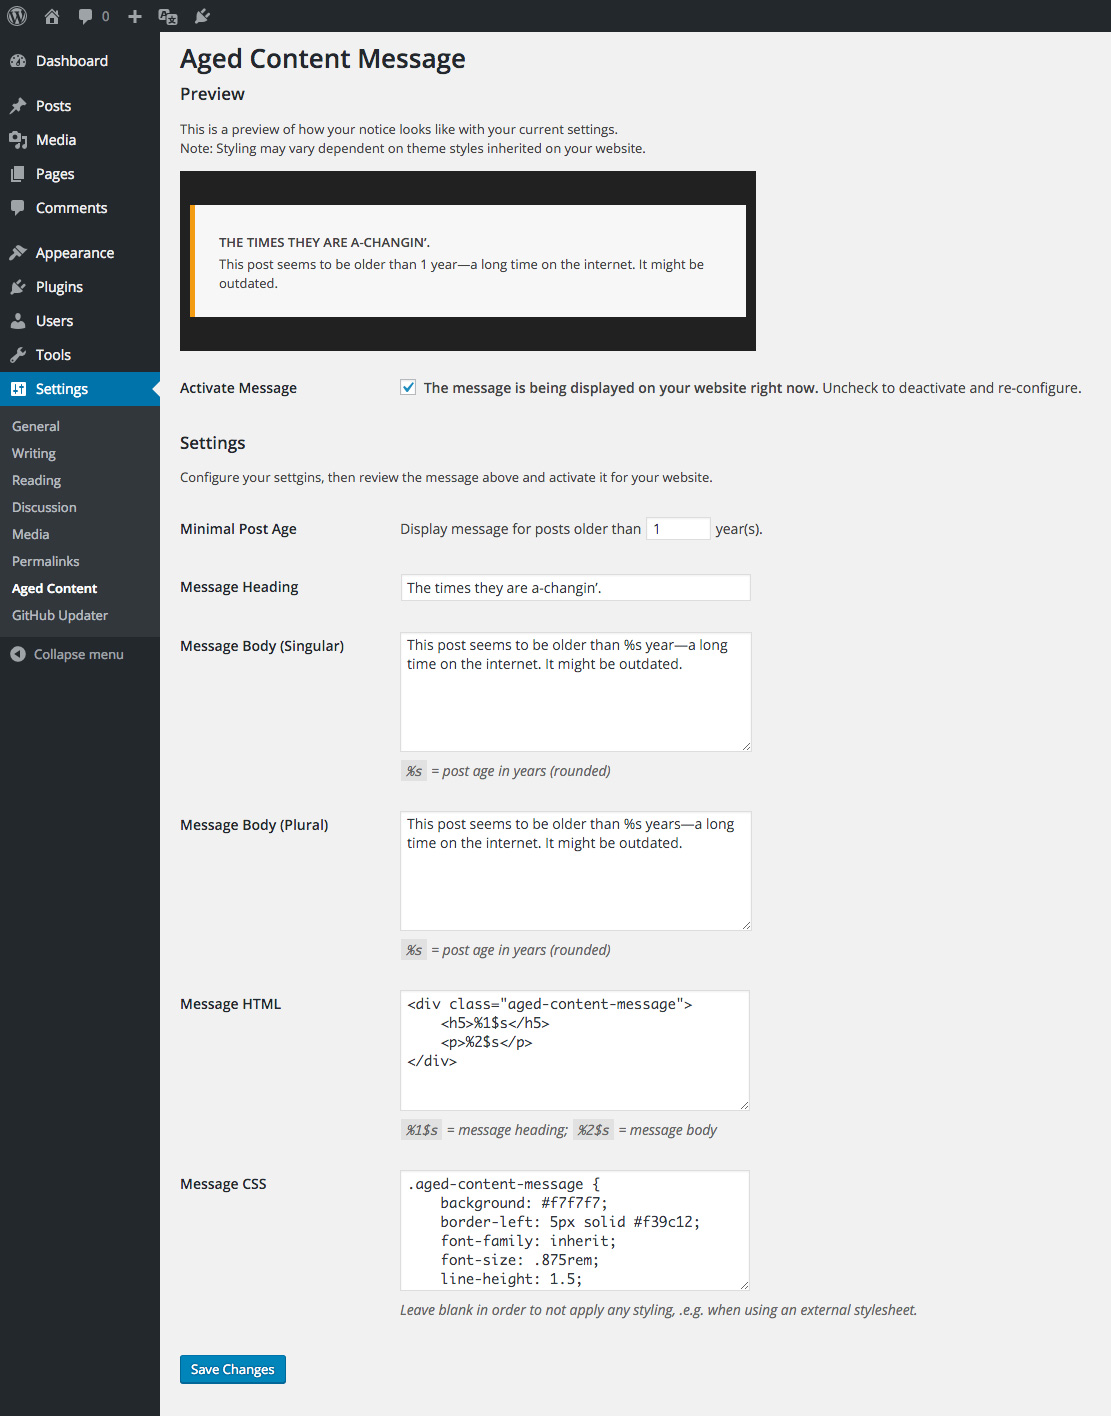1111x1416 pixels.
Task: Click the Message Body (Singular) textarea
Action: (x=575, y=691)
